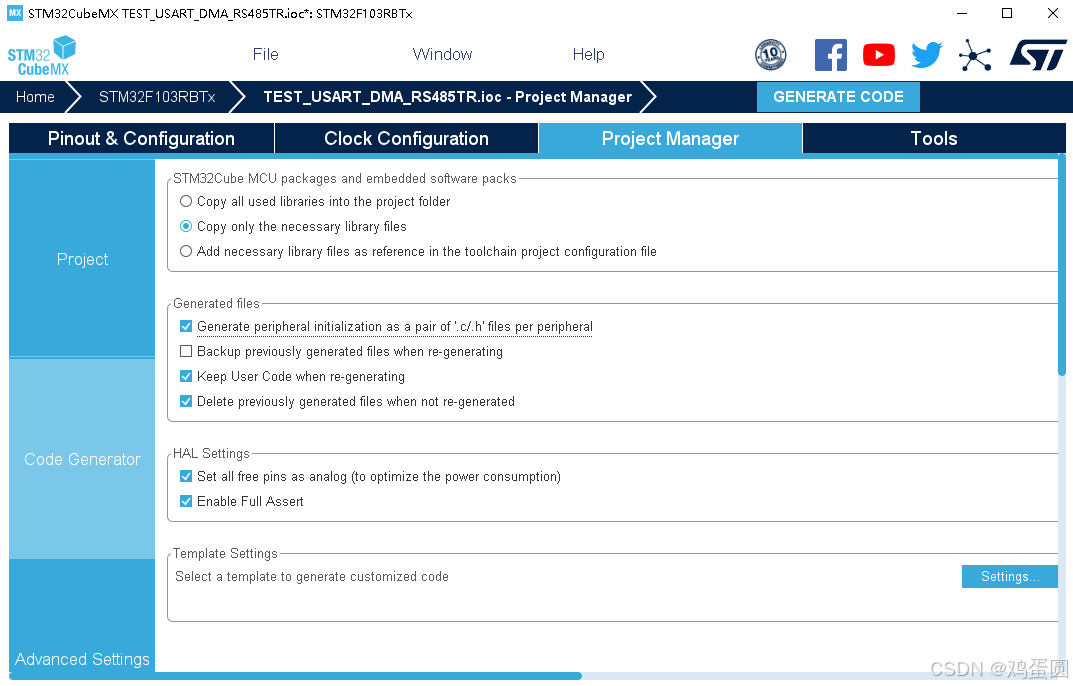Select the Project Manager tab
Image resolution: width=1073 pixels, height=686 pixels.
click(x=670, y=138)
